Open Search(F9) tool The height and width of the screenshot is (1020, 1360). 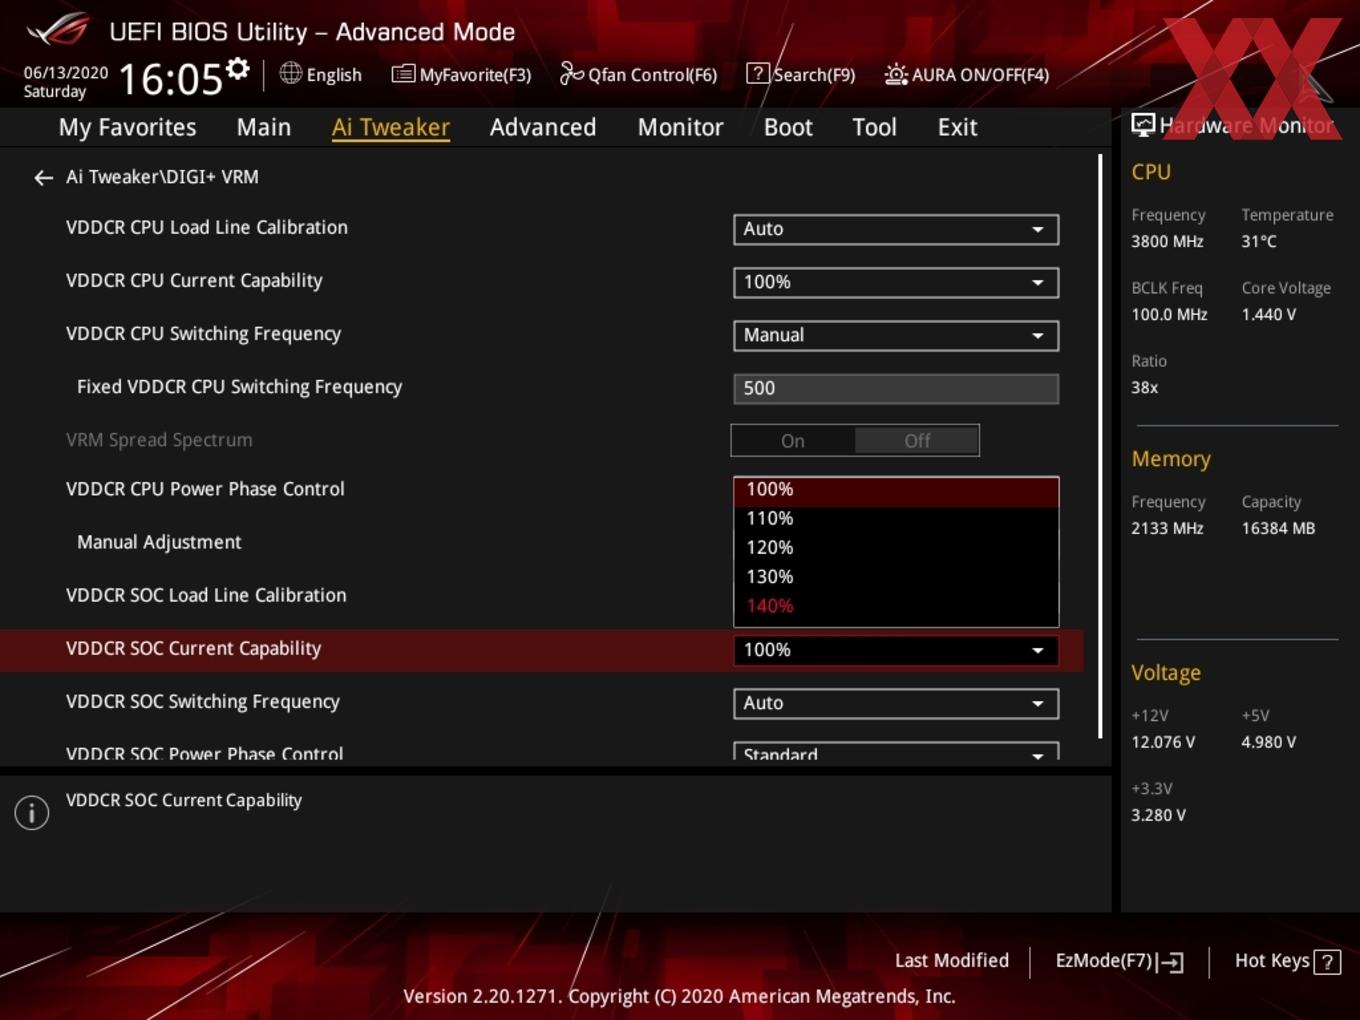tap(801, 74)
